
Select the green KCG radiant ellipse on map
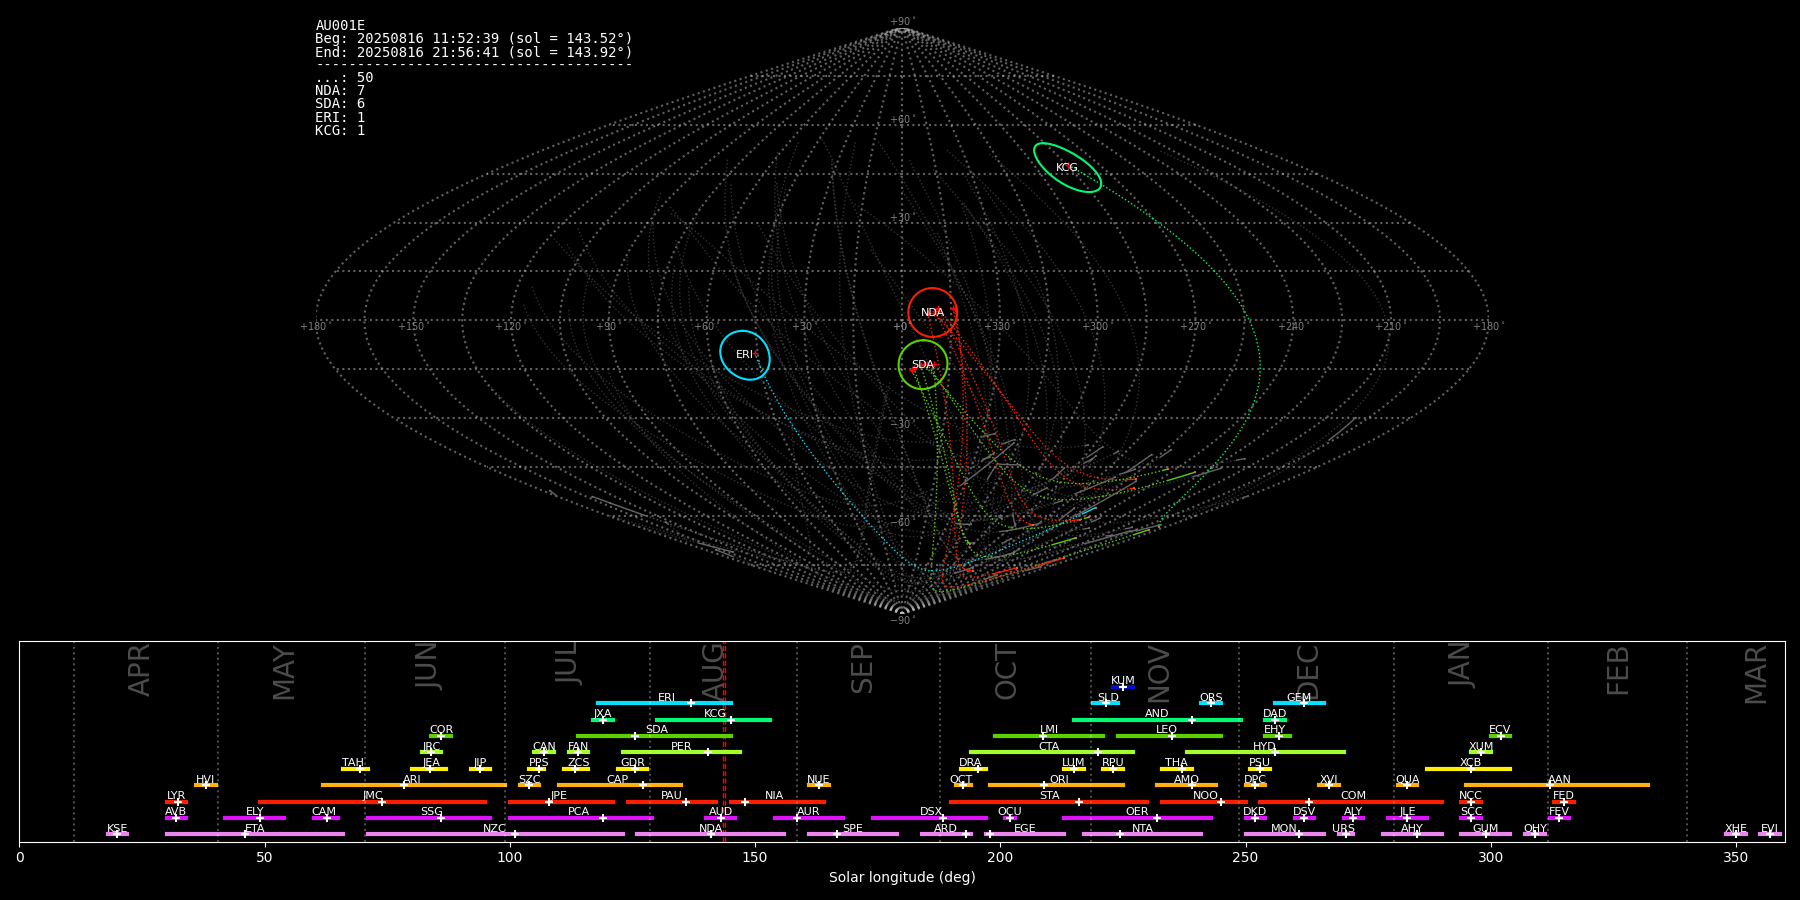pyautogui.click(x=1067, y=168)
